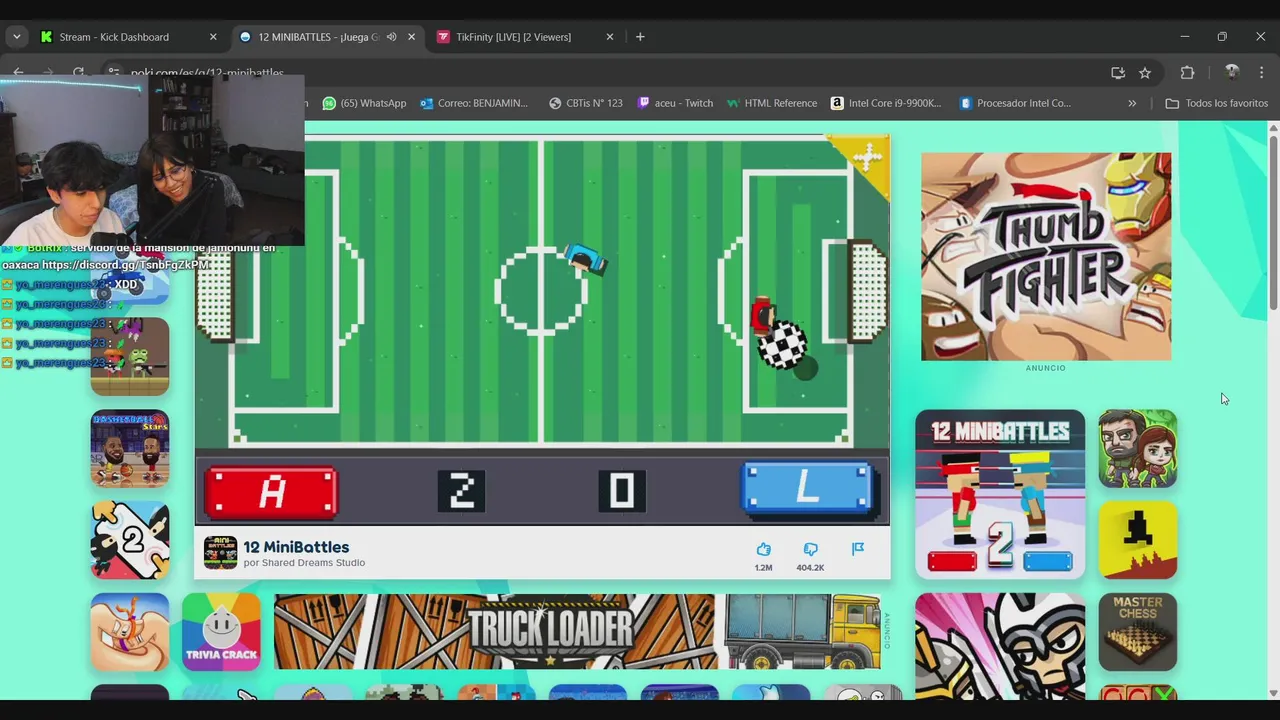Screen dimensions: 1280x720
Task: Open the TikFinity LIVE tab
Action: [513, 37]
